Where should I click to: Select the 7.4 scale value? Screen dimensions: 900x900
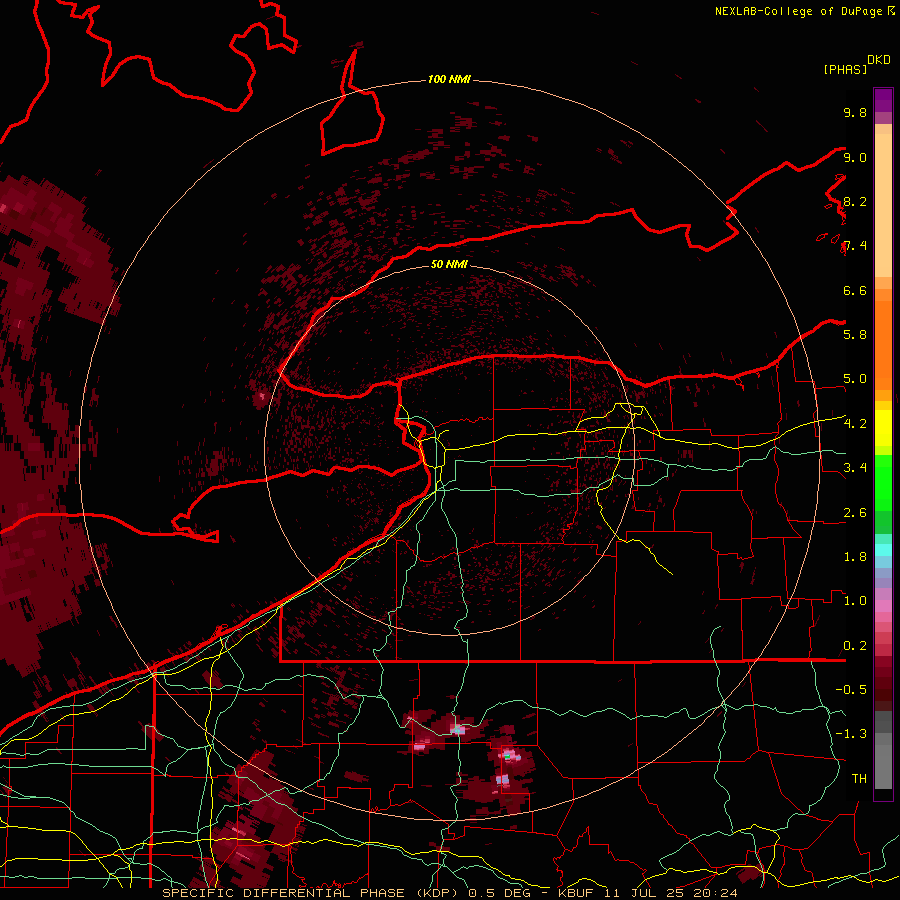[x=855, y=246]
